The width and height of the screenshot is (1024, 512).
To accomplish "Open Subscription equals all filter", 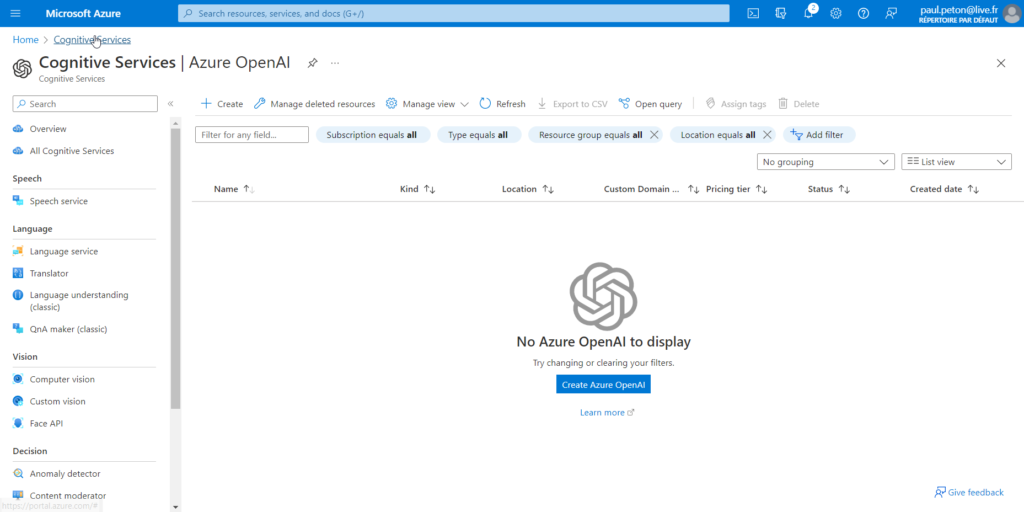I will 373,135.
